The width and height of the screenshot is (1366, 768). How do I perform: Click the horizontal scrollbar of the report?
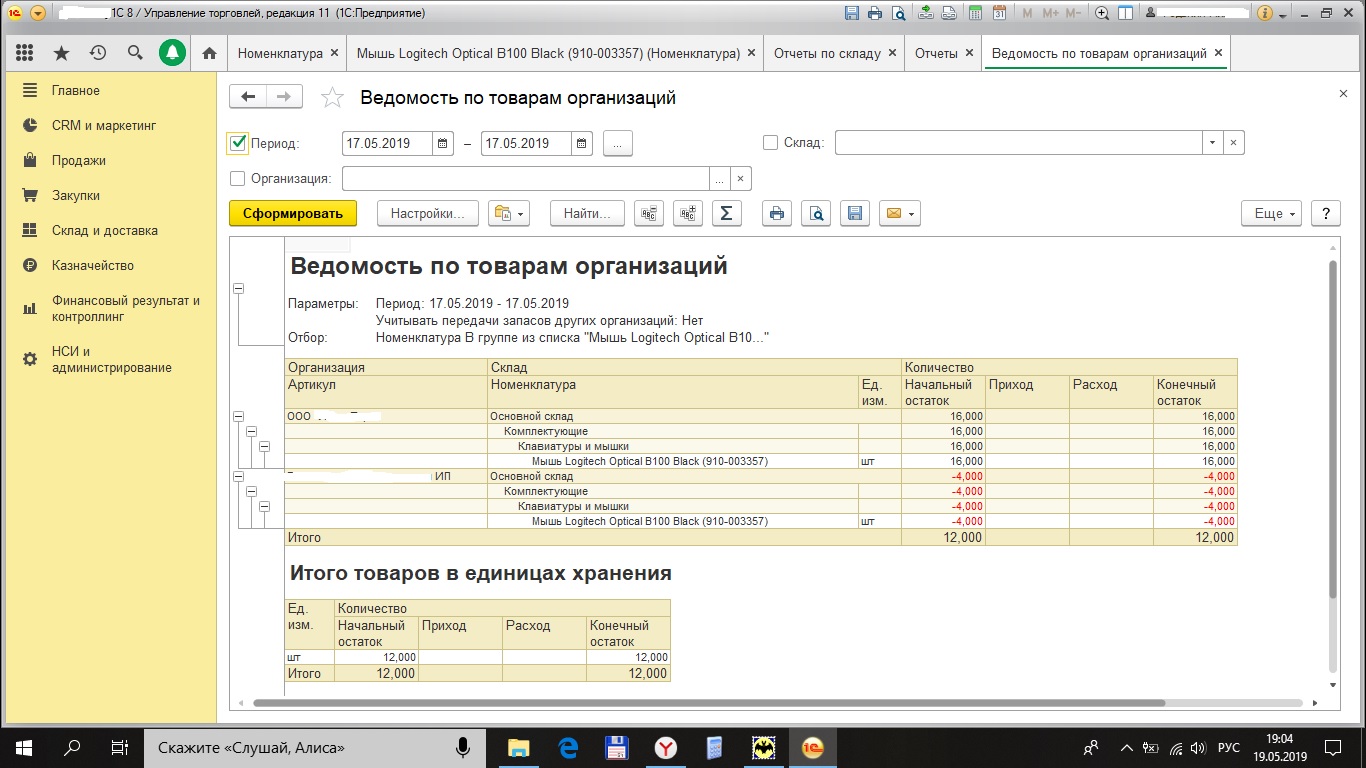coord(709,703)
